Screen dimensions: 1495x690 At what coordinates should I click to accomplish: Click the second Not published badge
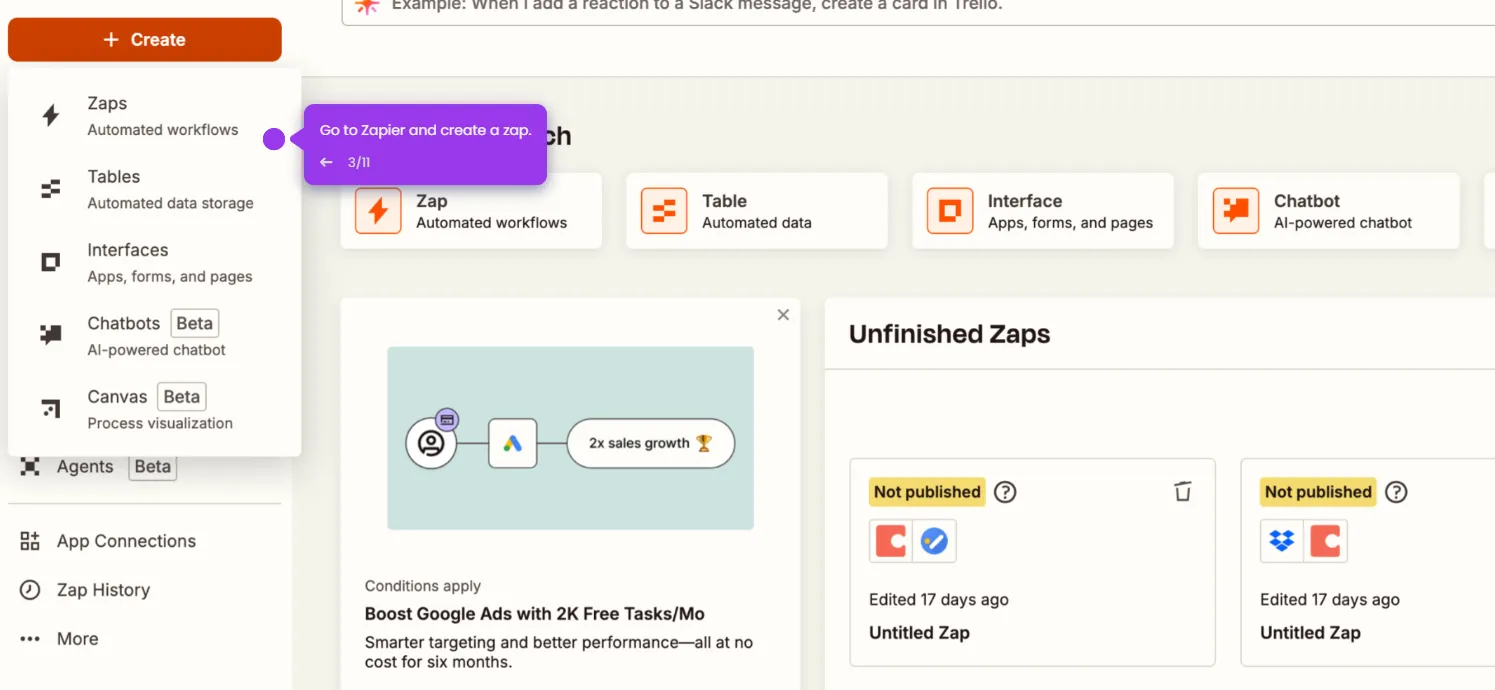coord(1318,492)
